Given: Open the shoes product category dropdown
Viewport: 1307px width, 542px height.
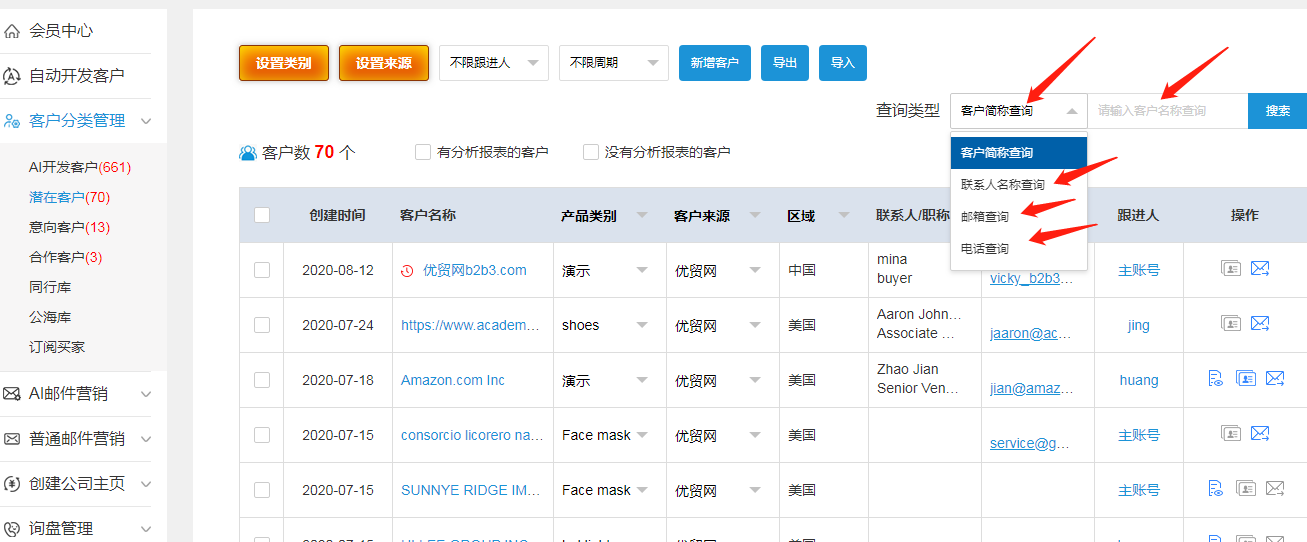Looking at the screenshot, I should click(605, 325).
